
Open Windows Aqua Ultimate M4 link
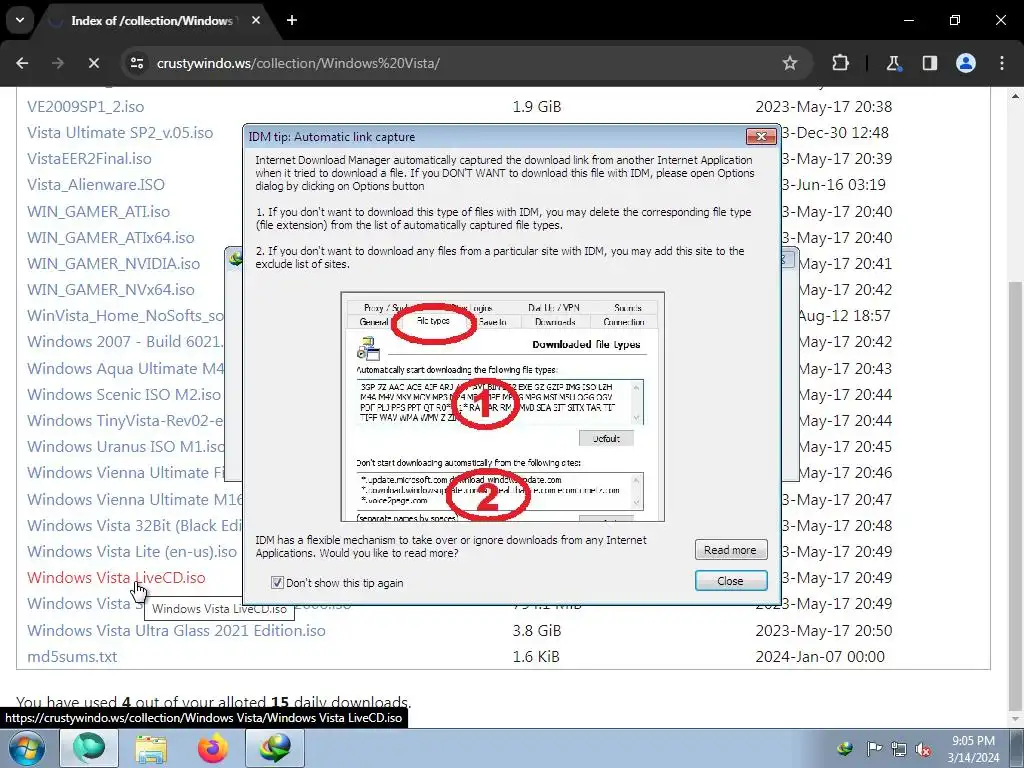(x=125, y=368)
